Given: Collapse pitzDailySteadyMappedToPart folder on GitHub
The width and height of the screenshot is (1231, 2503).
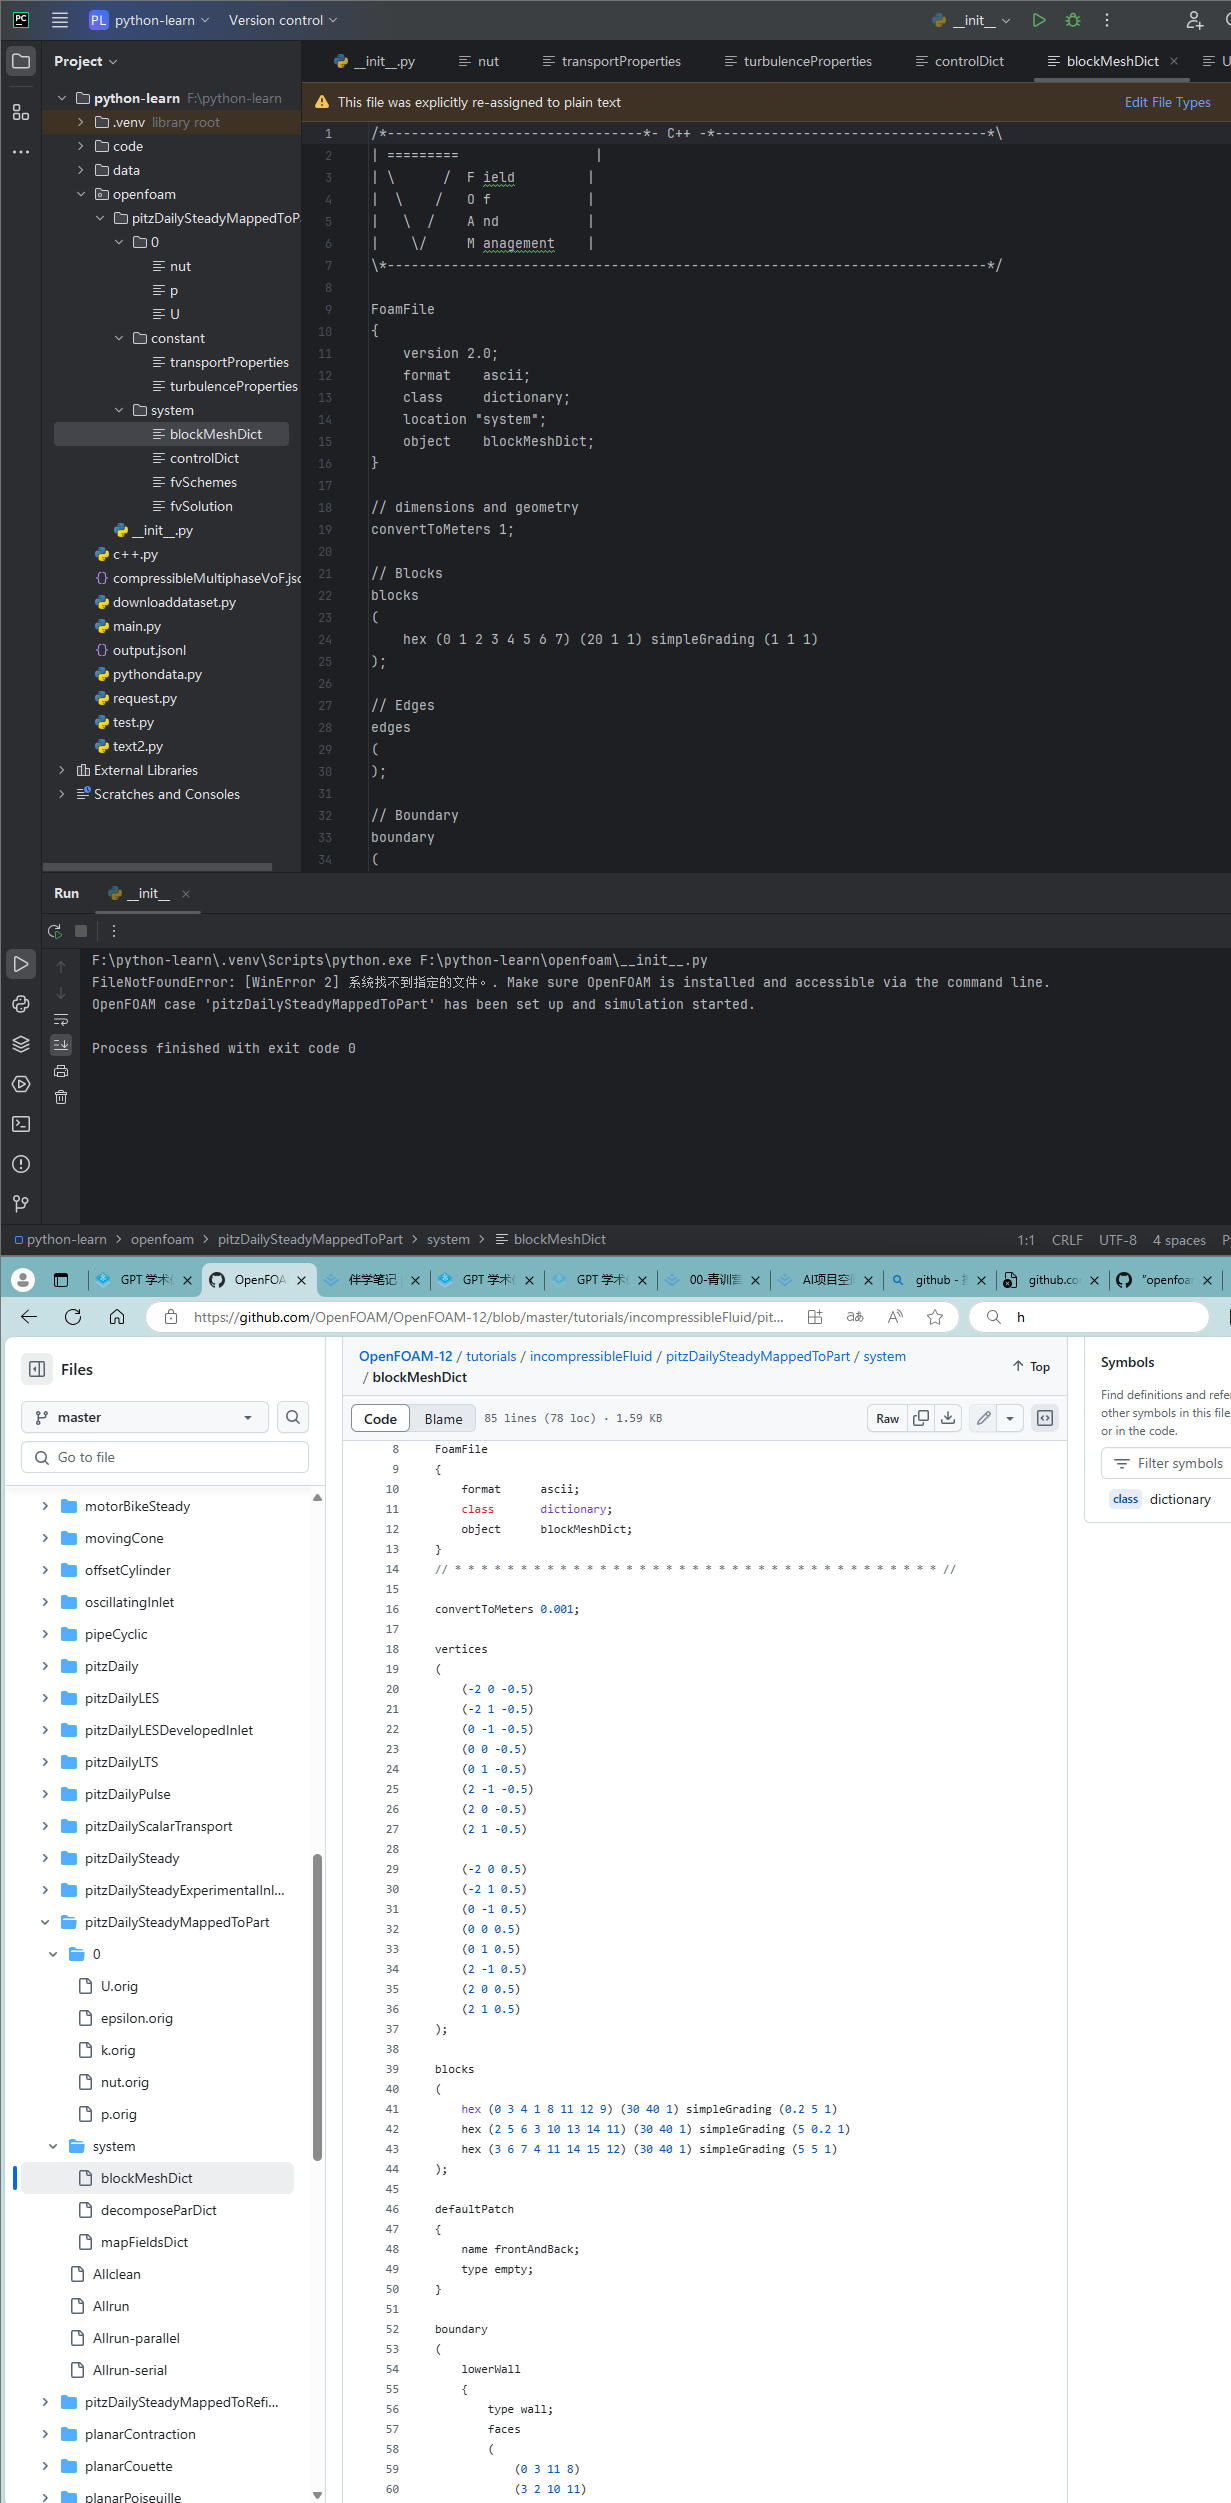Looking at the screenshot, I should click(x=45, y=1922).
